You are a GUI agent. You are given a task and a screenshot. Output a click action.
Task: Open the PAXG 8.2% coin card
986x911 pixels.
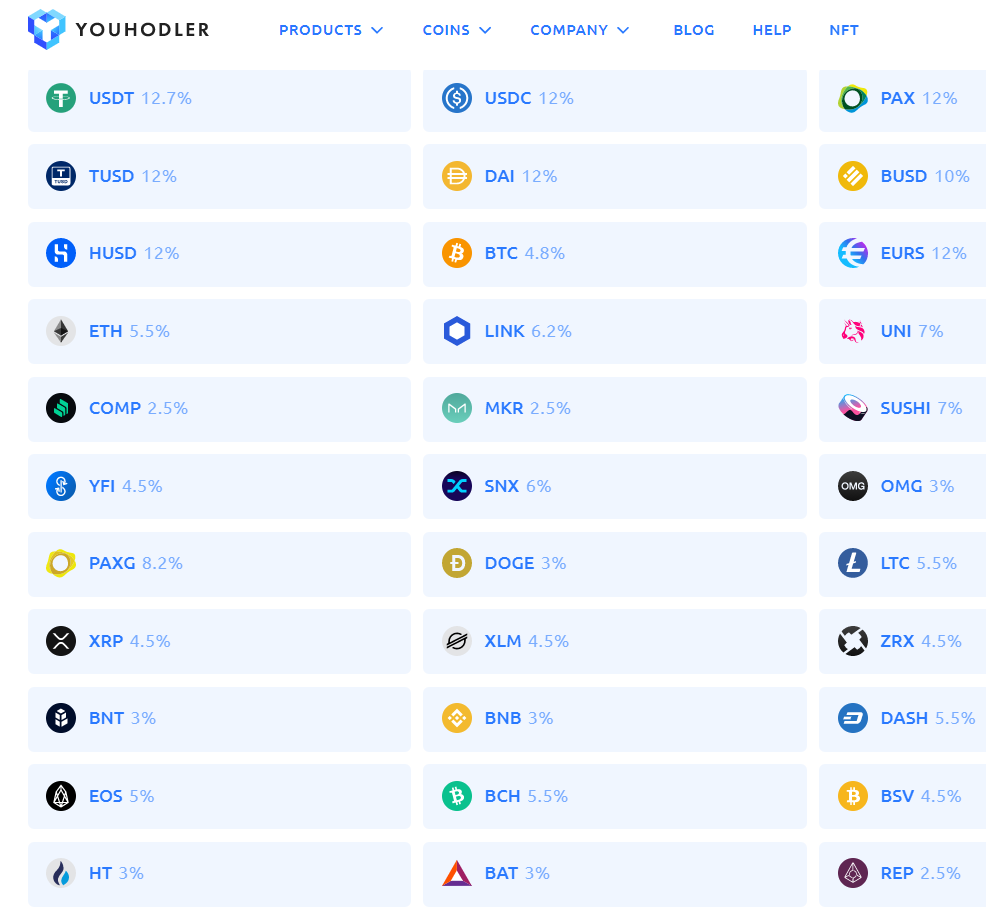pyautogui.click(x=219, y=564)
